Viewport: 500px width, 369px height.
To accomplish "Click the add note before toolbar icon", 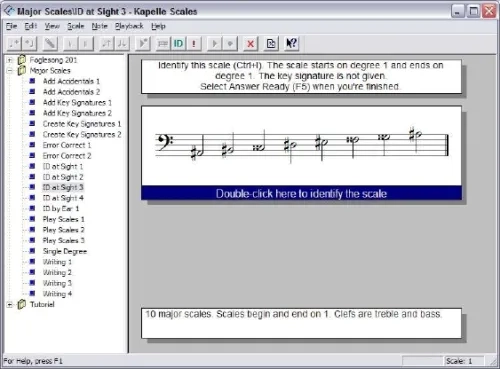I will pyautogui.click(x=30, y=43).
